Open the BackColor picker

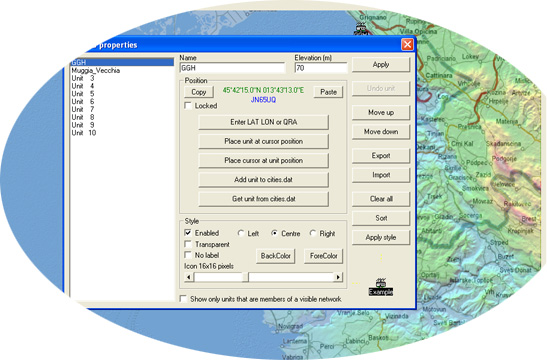pos(276,256)
